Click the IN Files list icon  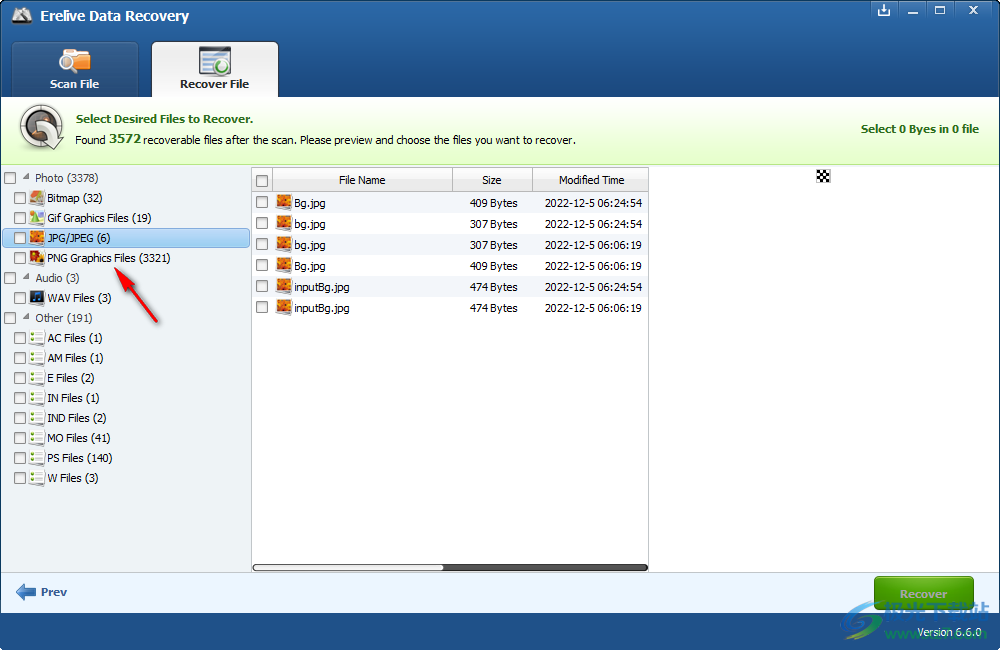point(37,397)
